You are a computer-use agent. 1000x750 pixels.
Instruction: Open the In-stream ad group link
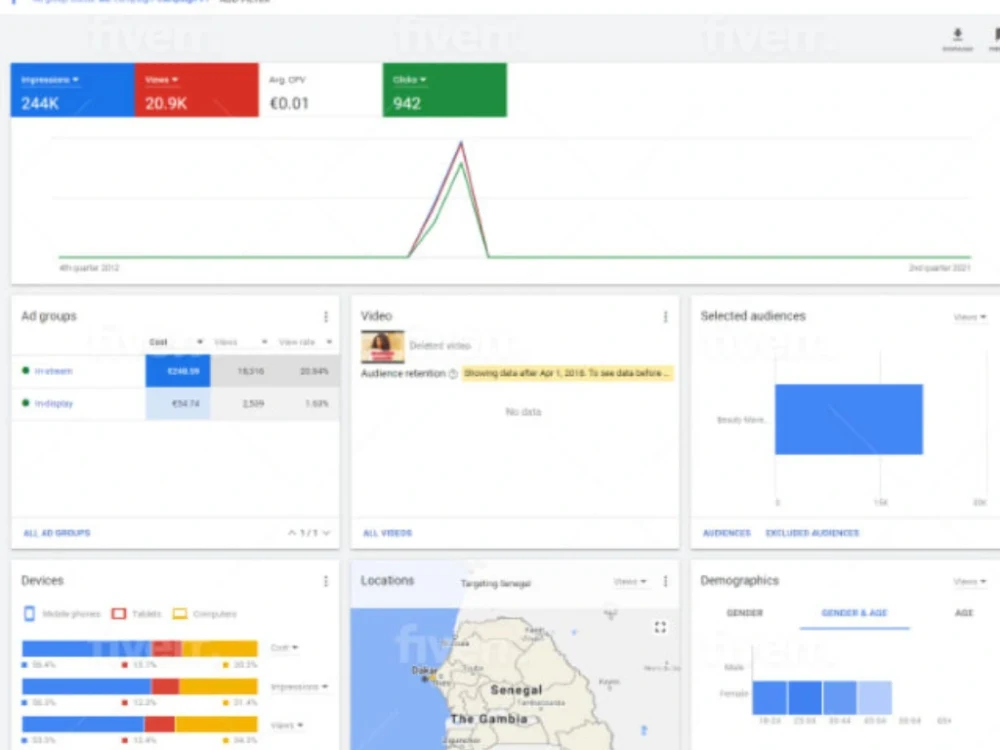click(x=54, y=371)
